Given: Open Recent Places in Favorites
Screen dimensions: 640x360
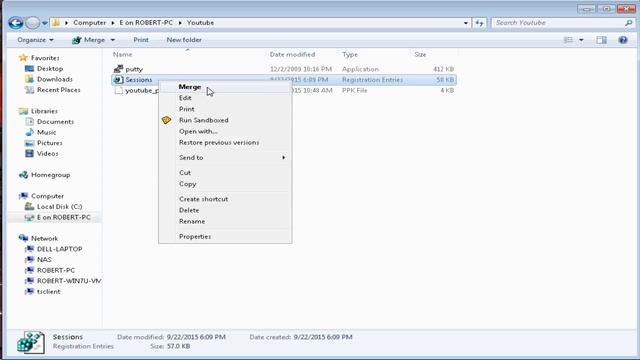Looking at the screenshot, I should point(59,90).
